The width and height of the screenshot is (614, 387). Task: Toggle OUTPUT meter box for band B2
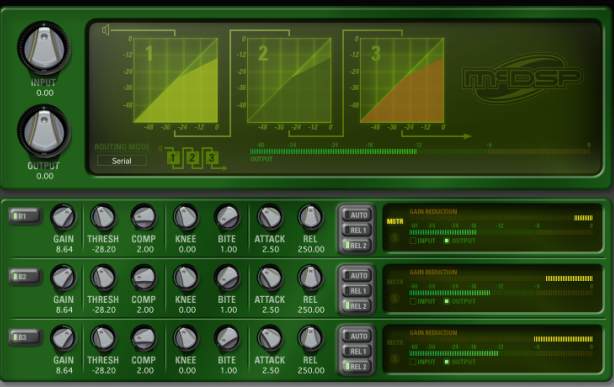446,301
